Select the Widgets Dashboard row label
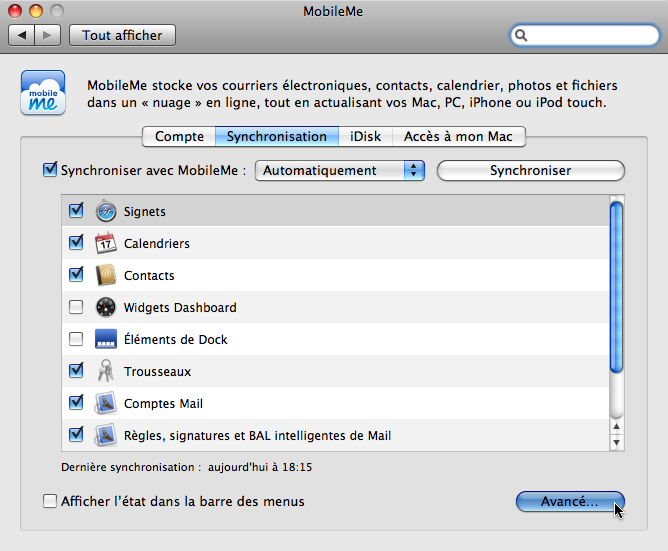The height and width of the screenshot is (551, 668). click(180, 308)
